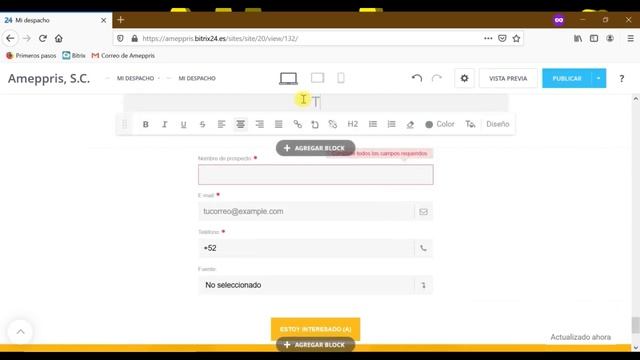
Task: Go back in the browser
Action: [10, 38]
